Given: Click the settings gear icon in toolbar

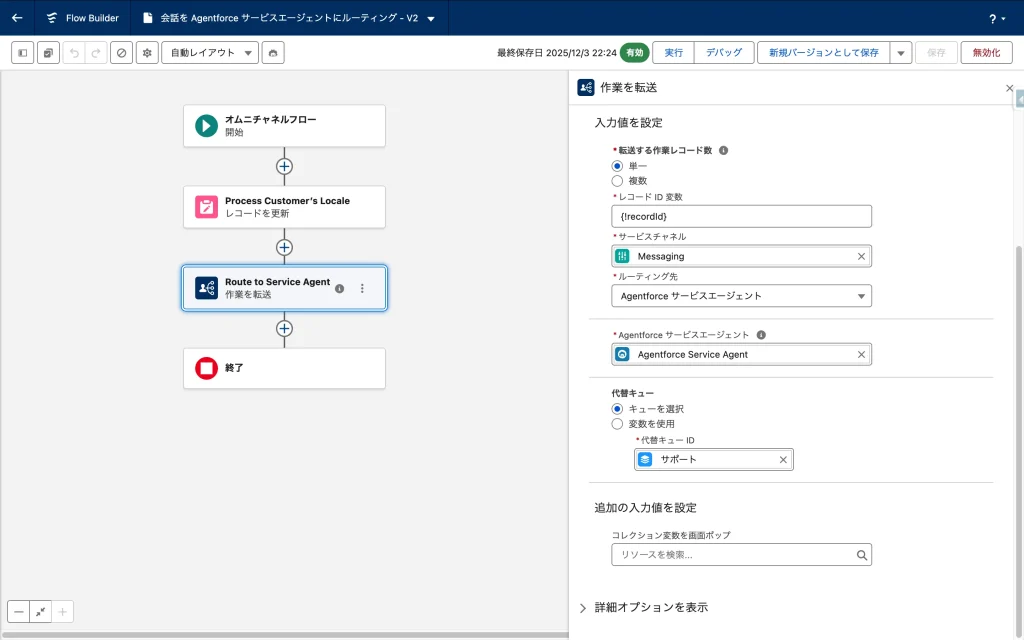Looking at the screenshot, I should (x=147, y=53).
